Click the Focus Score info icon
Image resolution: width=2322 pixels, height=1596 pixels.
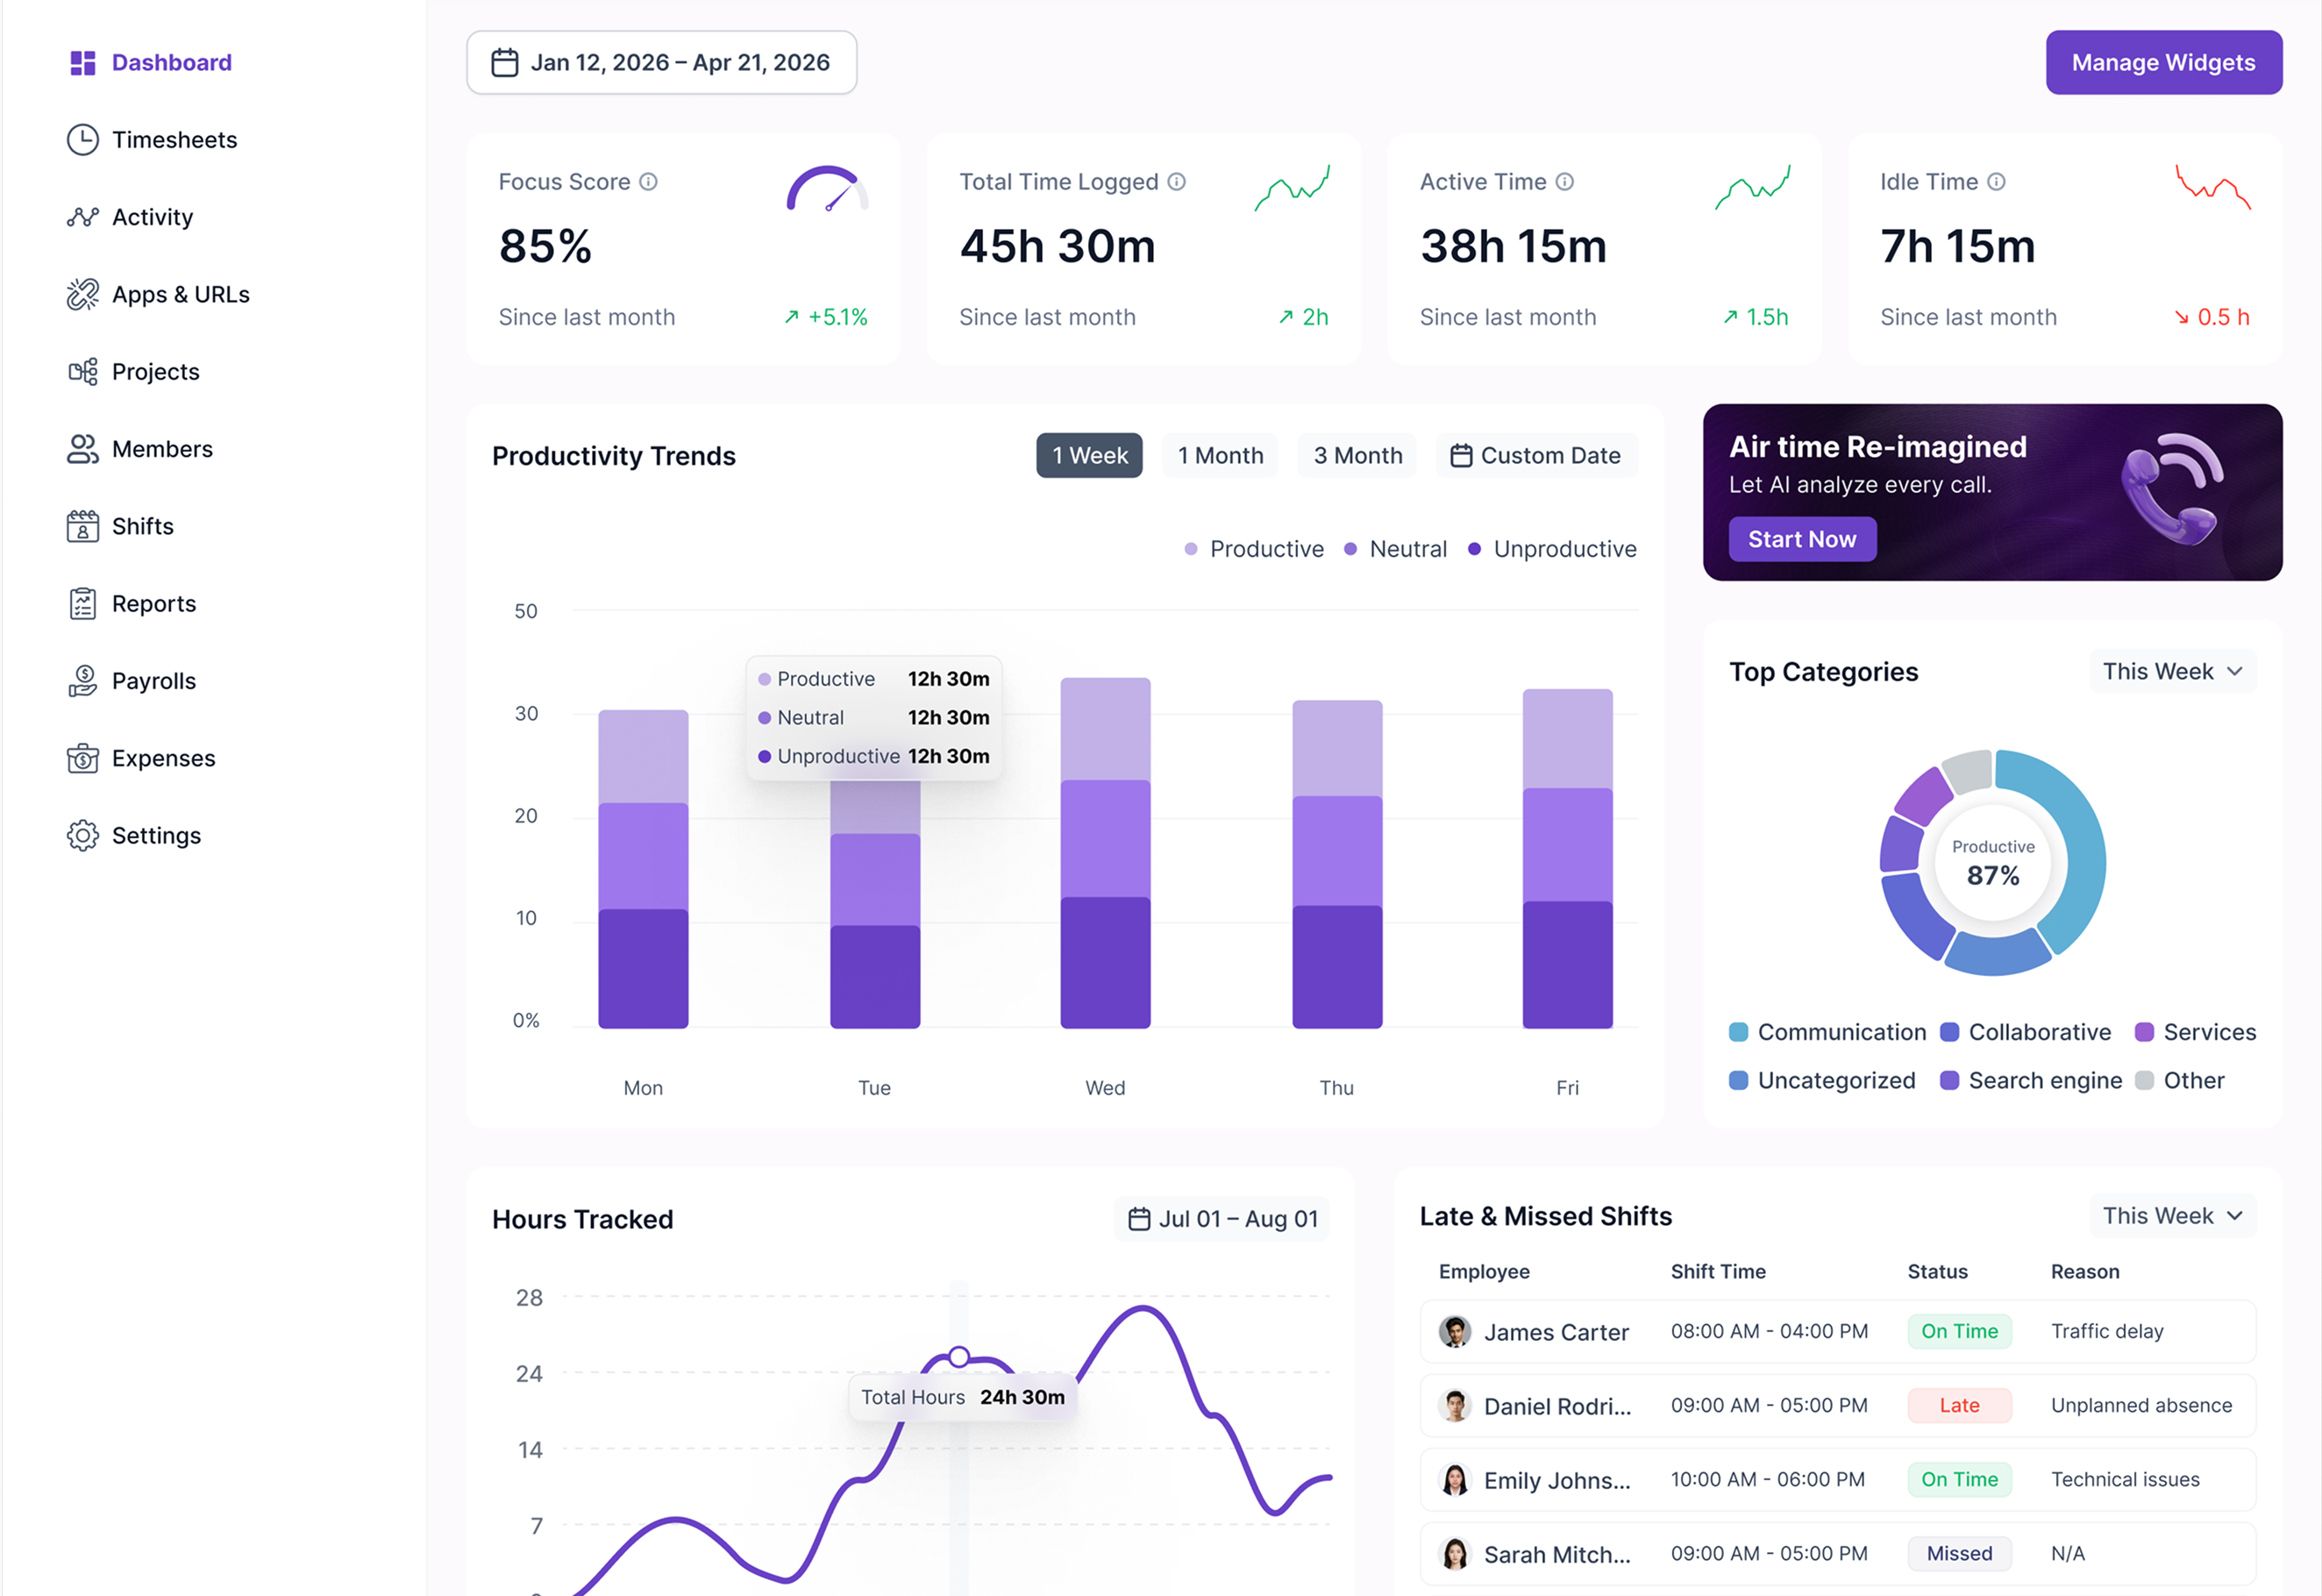click(x=648, y=182)
